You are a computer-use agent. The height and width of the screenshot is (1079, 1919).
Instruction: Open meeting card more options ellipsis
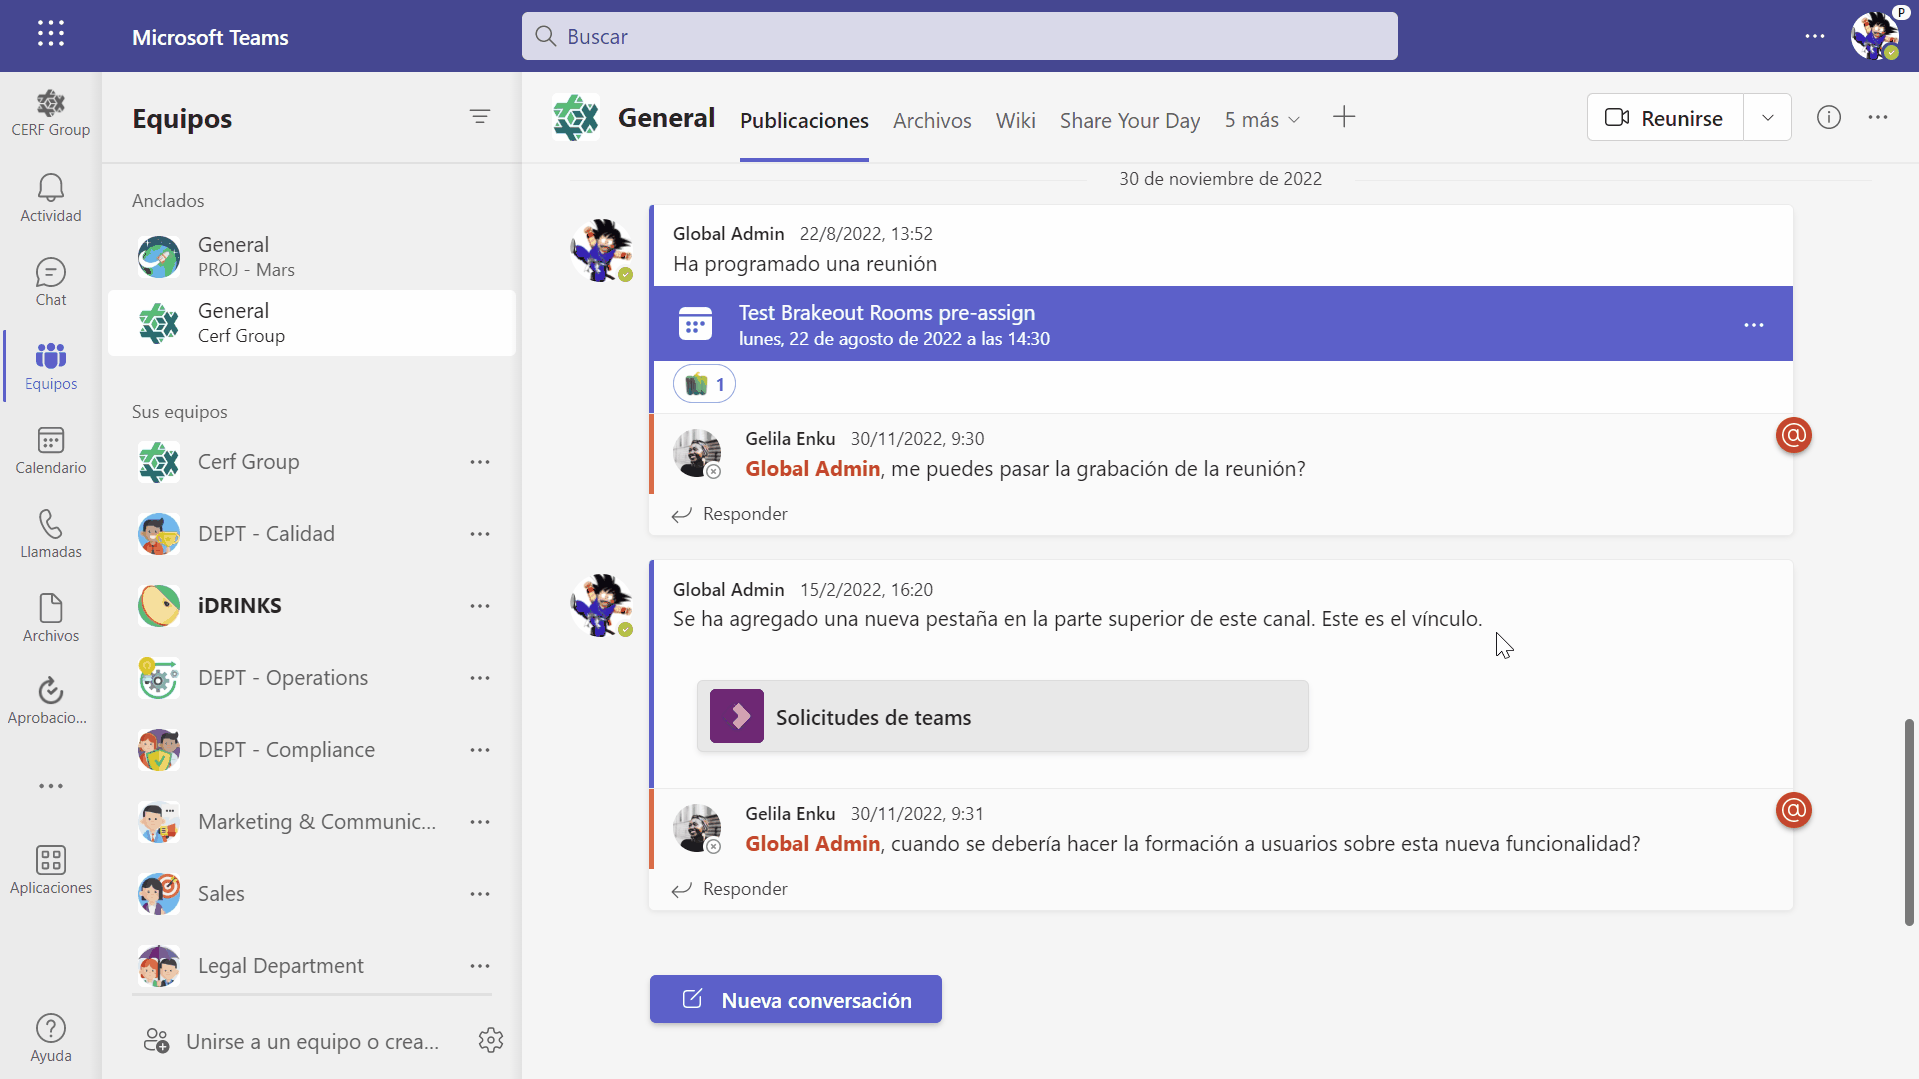click(x=1754, y=325)
